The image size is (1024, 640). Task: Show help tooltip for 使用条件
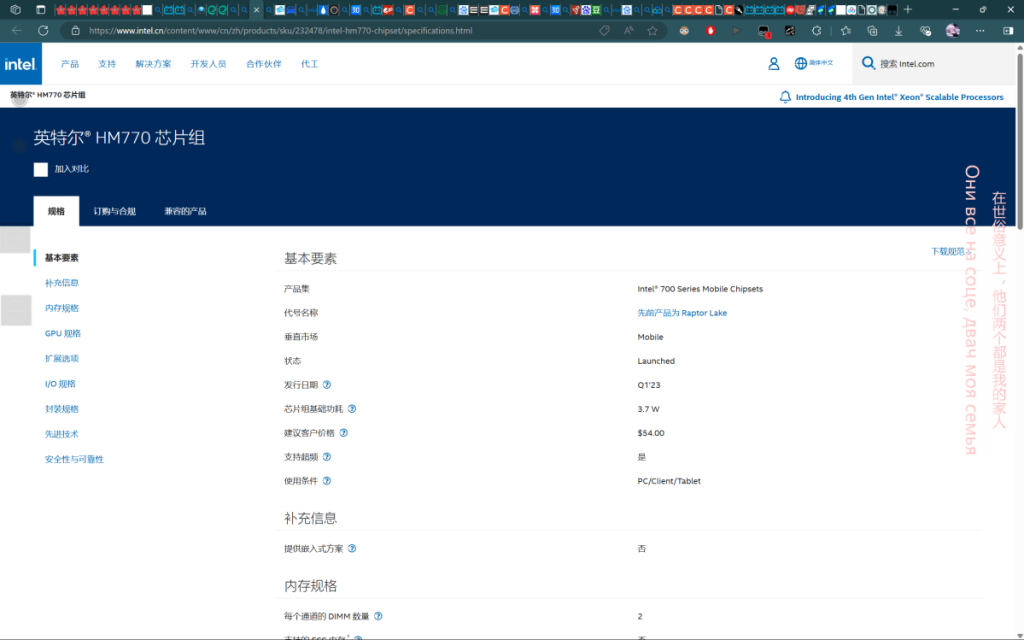tap(327, 481)
